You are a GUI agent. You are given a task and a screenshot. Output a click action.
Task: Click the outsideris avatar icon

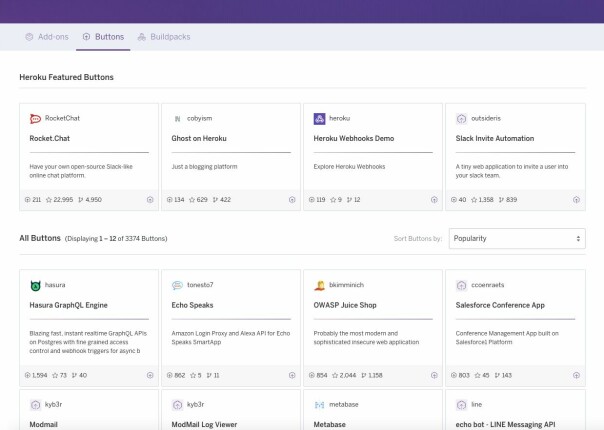461,119
